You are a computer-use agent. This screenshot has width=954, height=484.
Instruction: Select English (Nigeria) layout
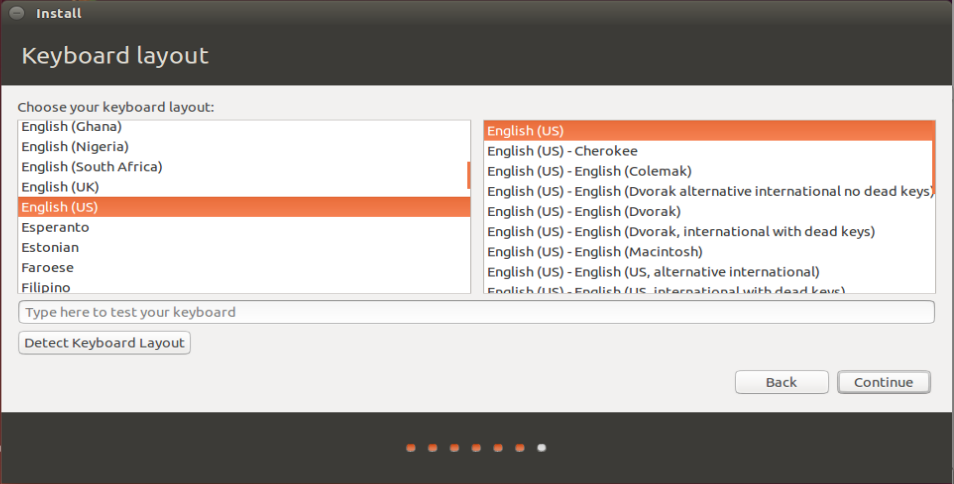[x=243, y=147]
